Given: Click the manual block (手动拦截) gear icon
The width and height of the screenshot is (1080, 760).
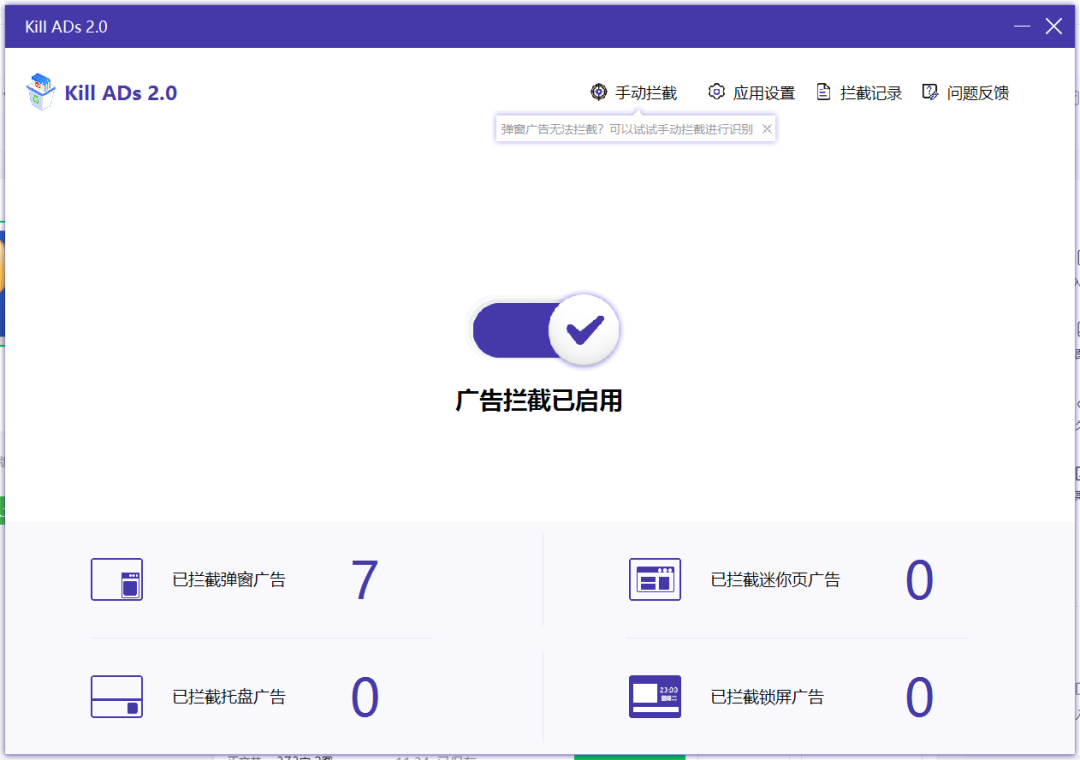Looking at the screenshot, I should 598,91.
